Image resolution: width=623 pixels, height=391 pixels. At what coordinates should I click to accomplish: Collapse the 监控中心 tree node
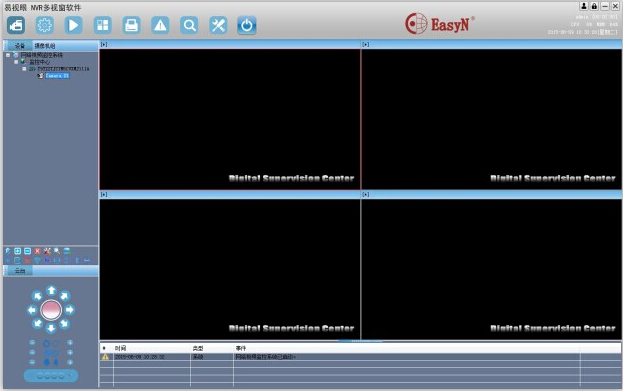[x=16, y=62]
